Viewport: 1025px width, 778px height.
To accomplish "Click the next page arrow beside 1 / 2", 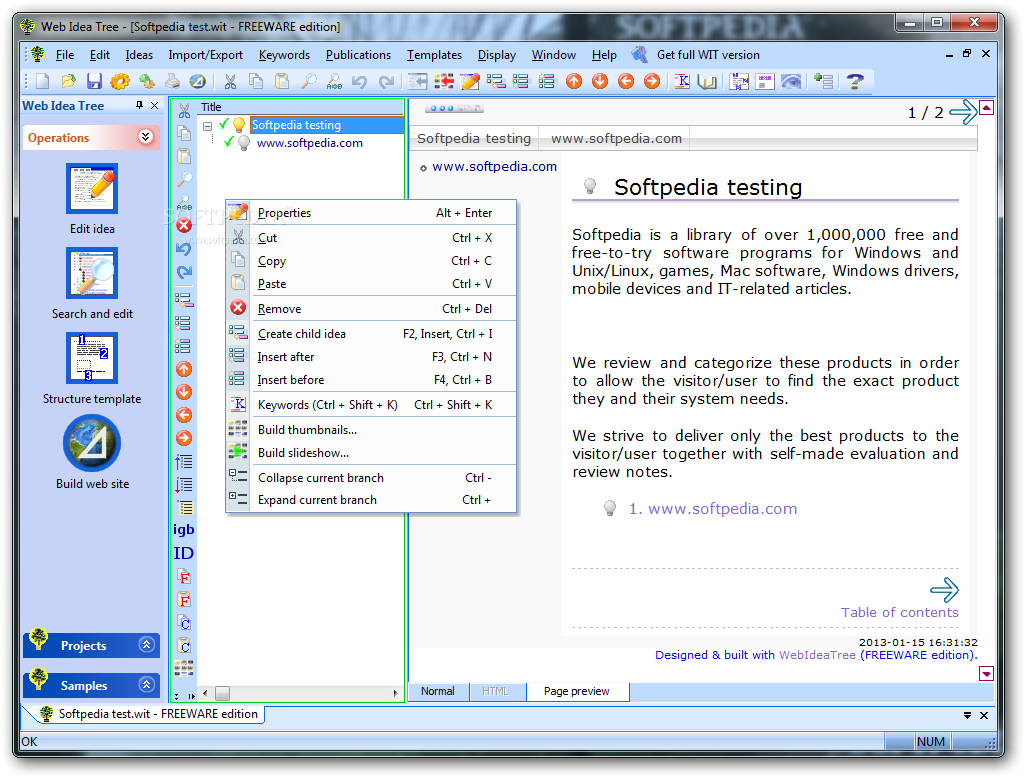I will click(x=962, y=112).
